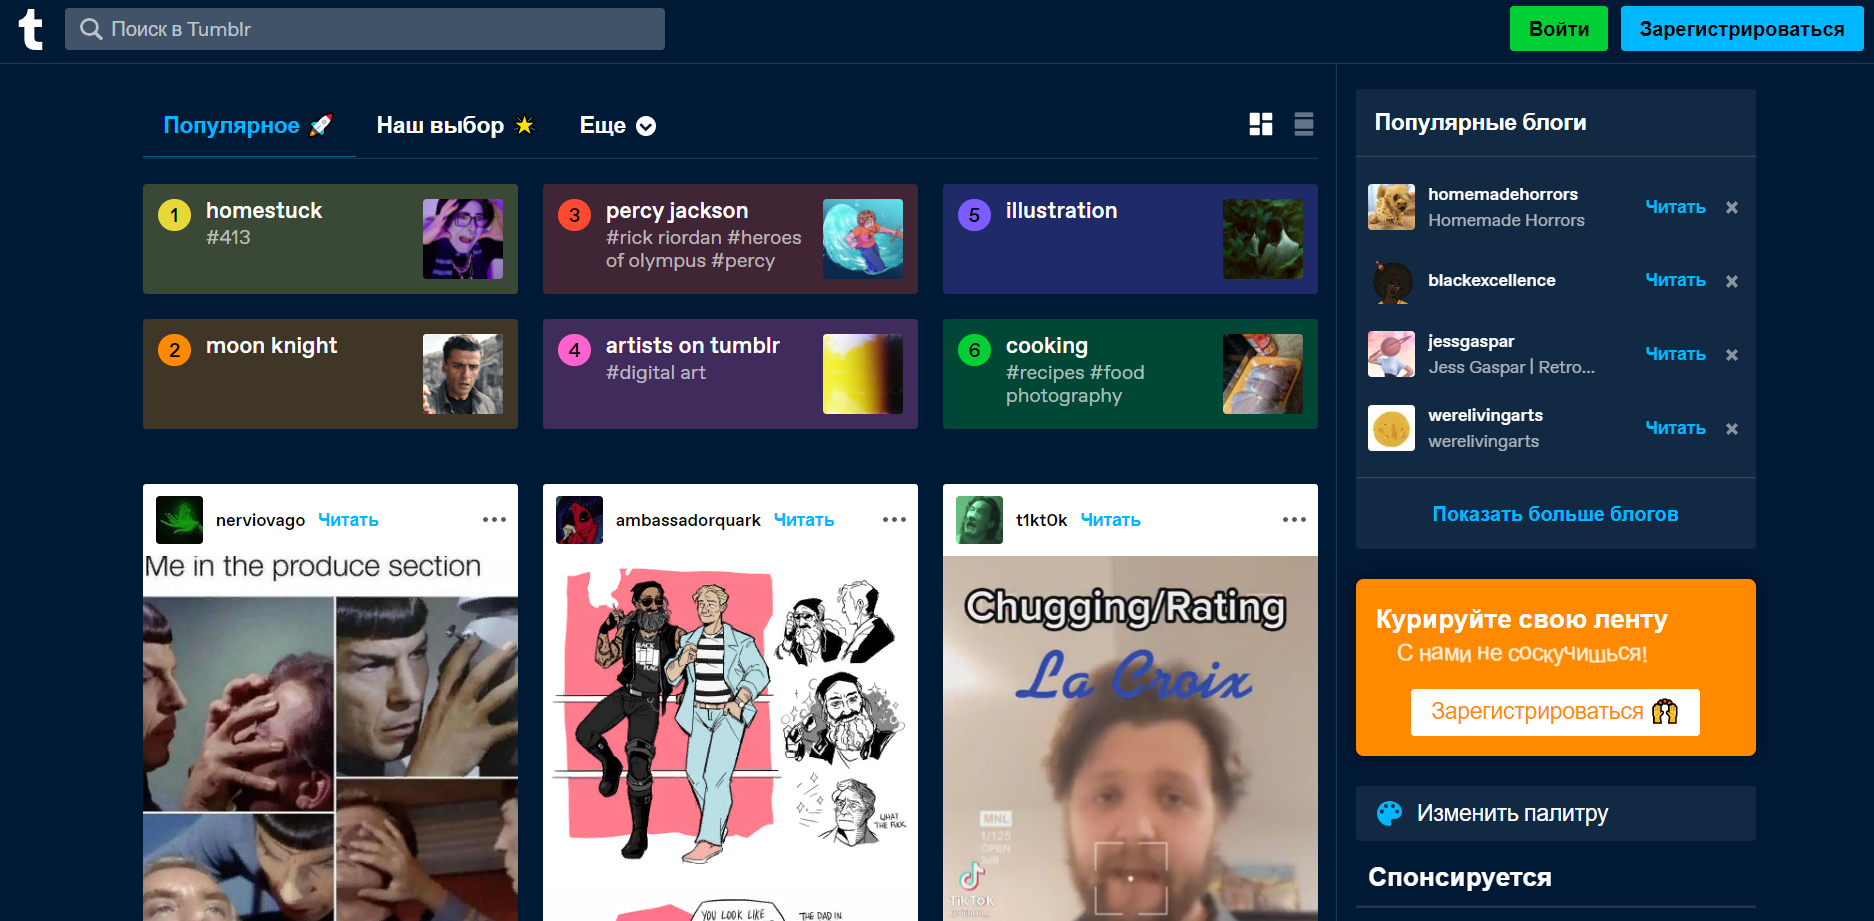Click Зарегистрироваться in the orange banner

pyautogui.click(x=1555, y=712)
